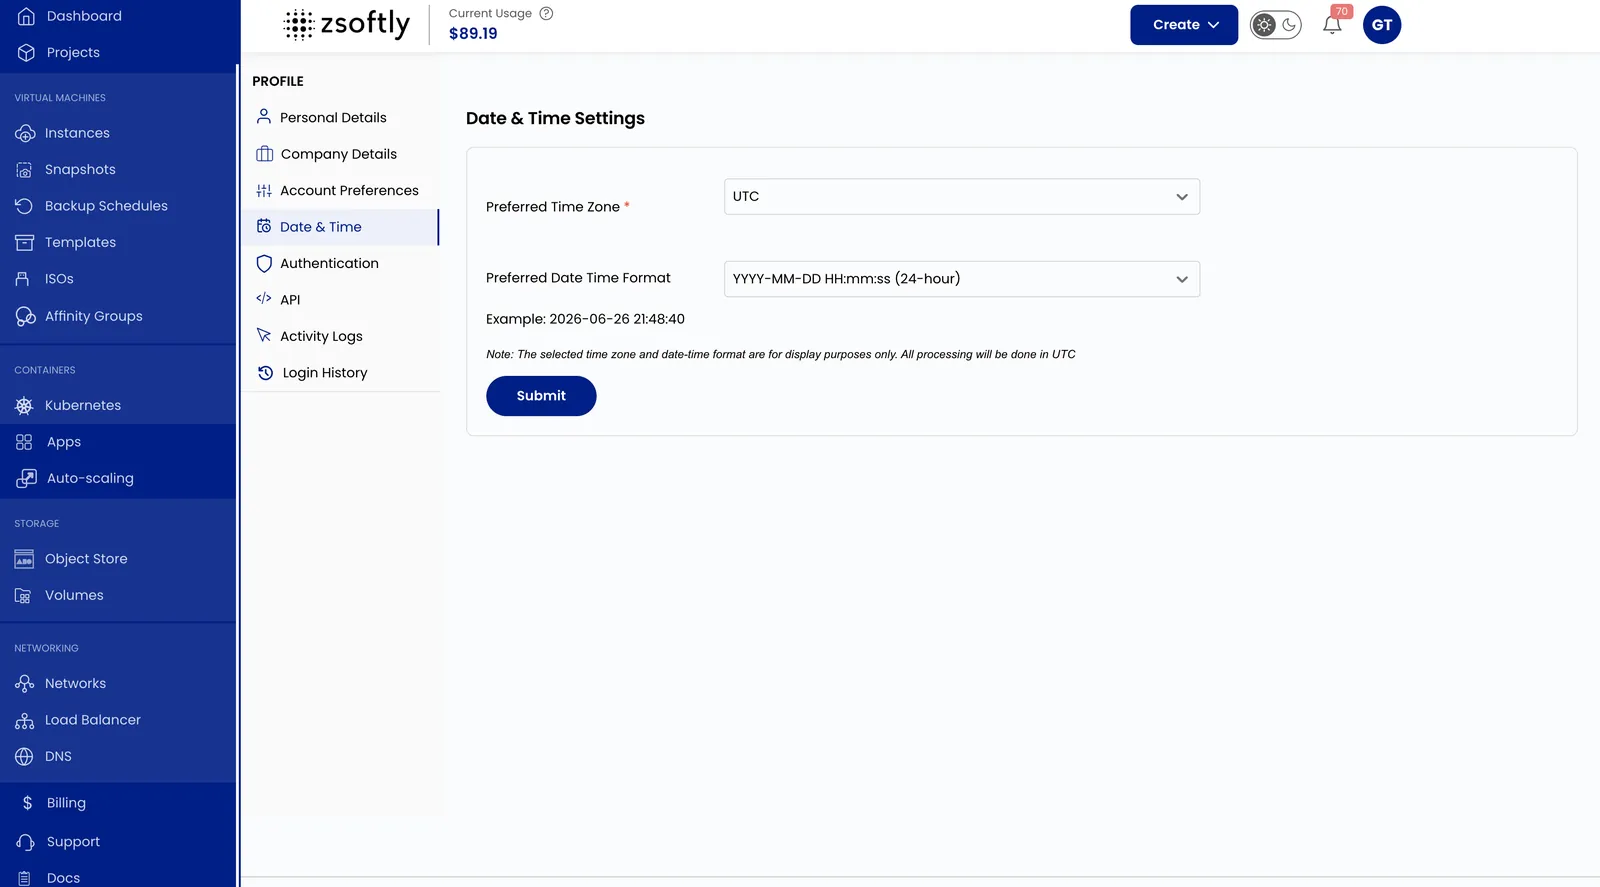Click the Kubernetes wheel icon
Screen dimensions: 1600x887
tap(24, 406)
